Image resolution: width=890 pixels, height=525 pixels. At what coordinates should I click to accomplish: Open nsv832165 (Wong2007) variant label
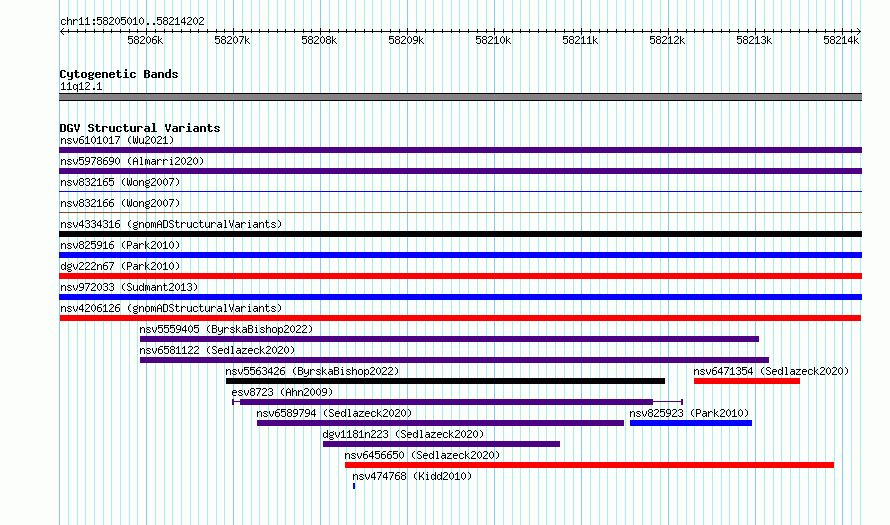pyautogui.click(x=120, y=182)
